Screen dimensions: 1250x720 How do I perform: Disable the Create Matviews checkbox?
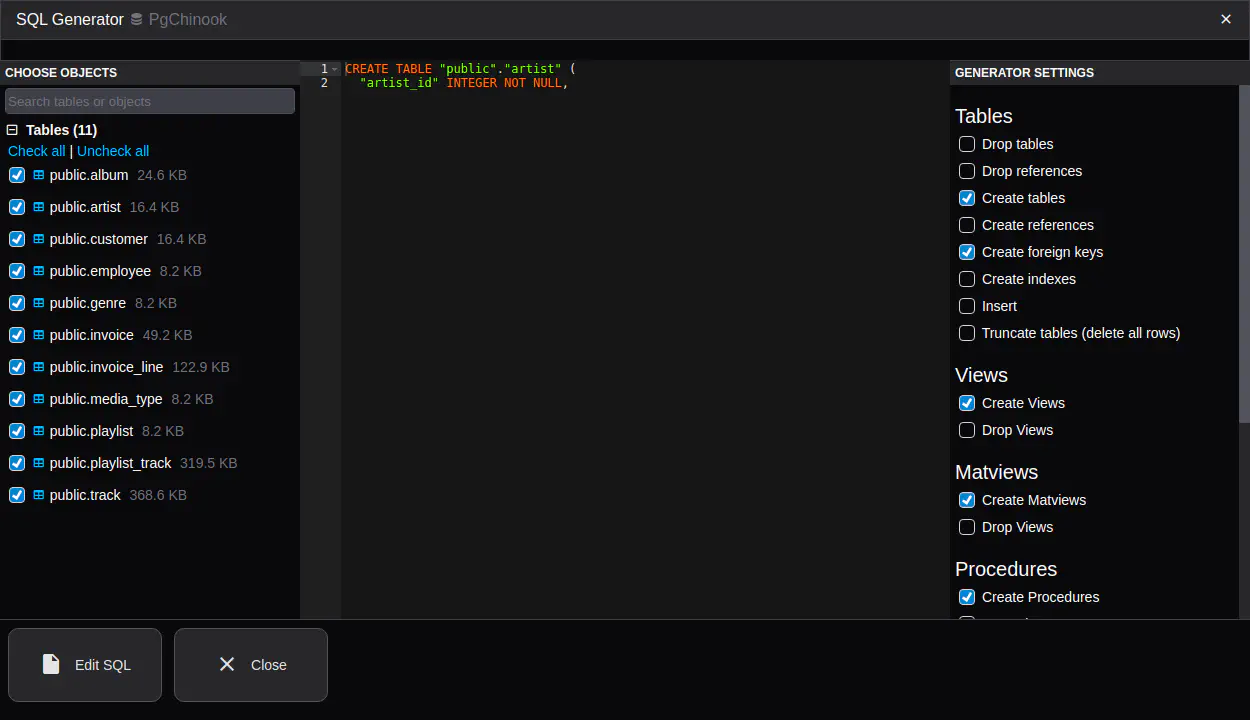[967, 500]
